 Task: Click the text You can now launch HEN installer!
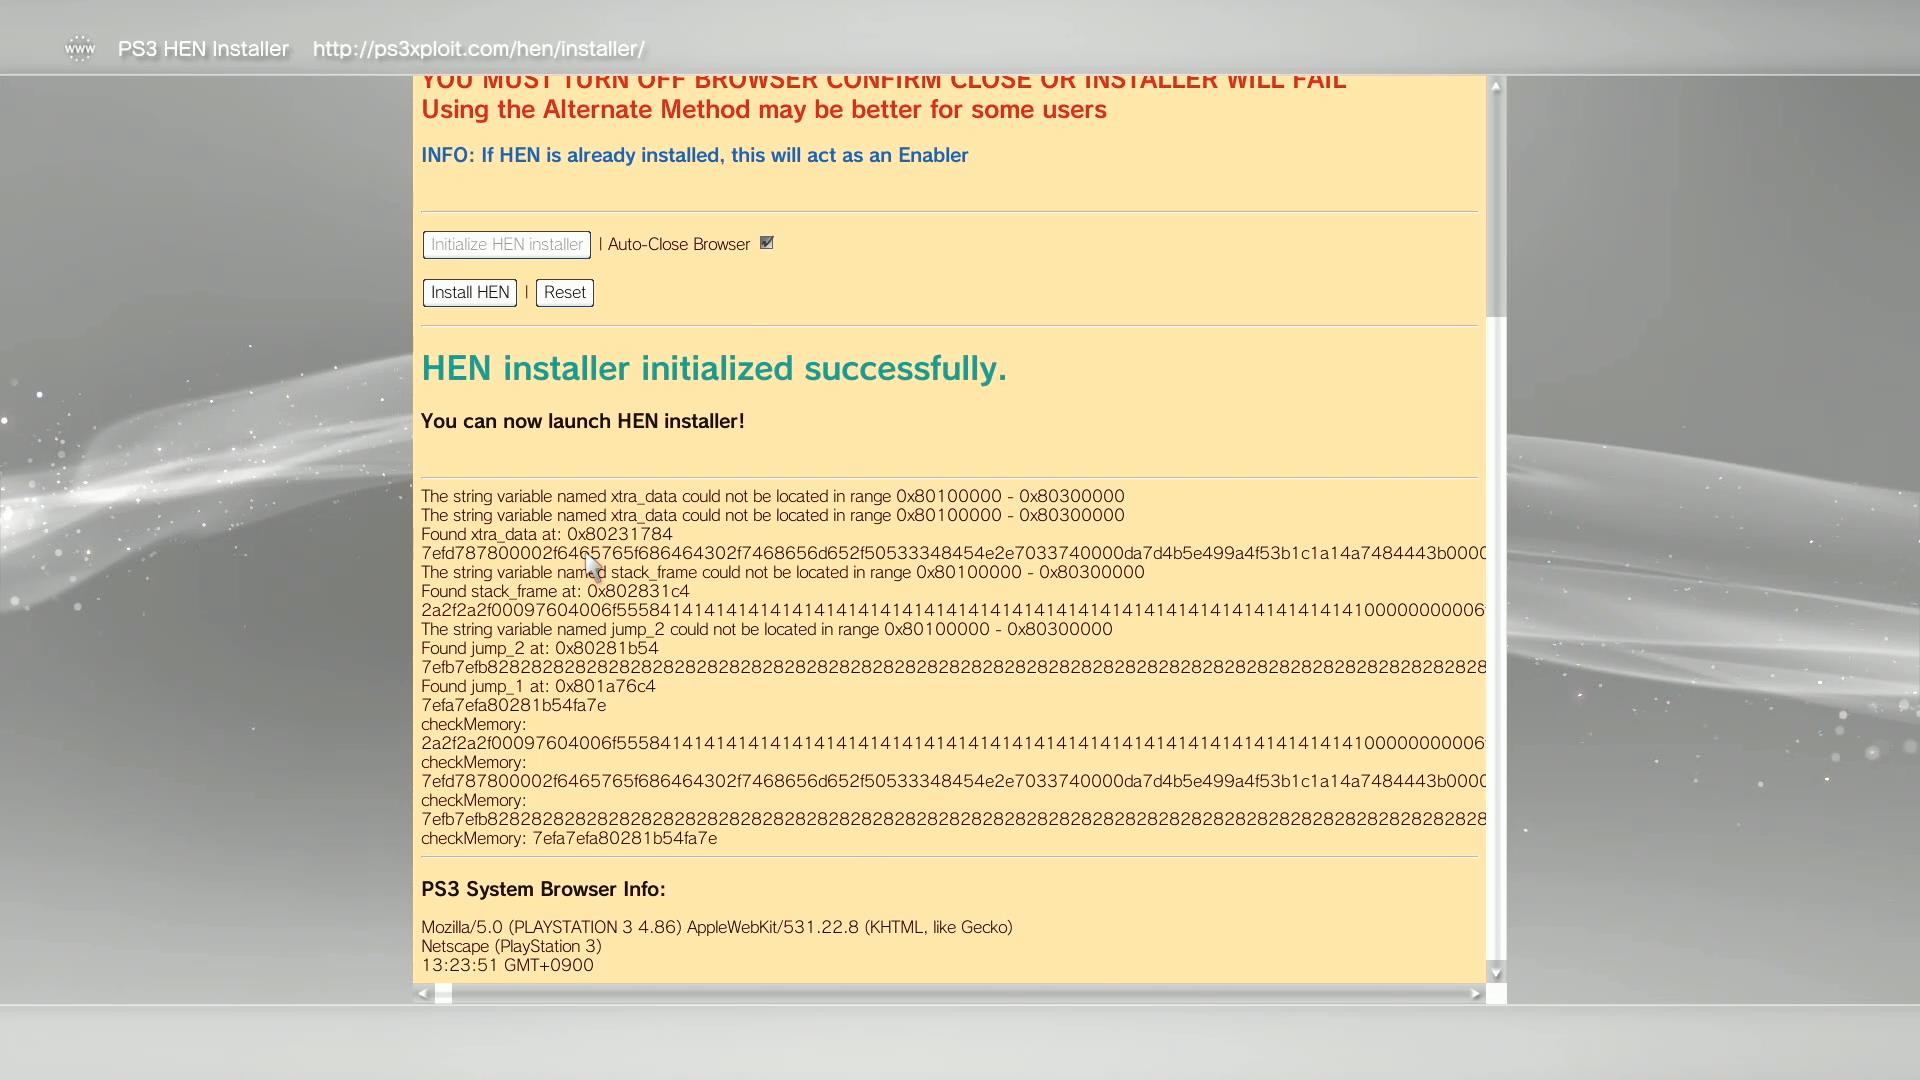pos(583,421)
